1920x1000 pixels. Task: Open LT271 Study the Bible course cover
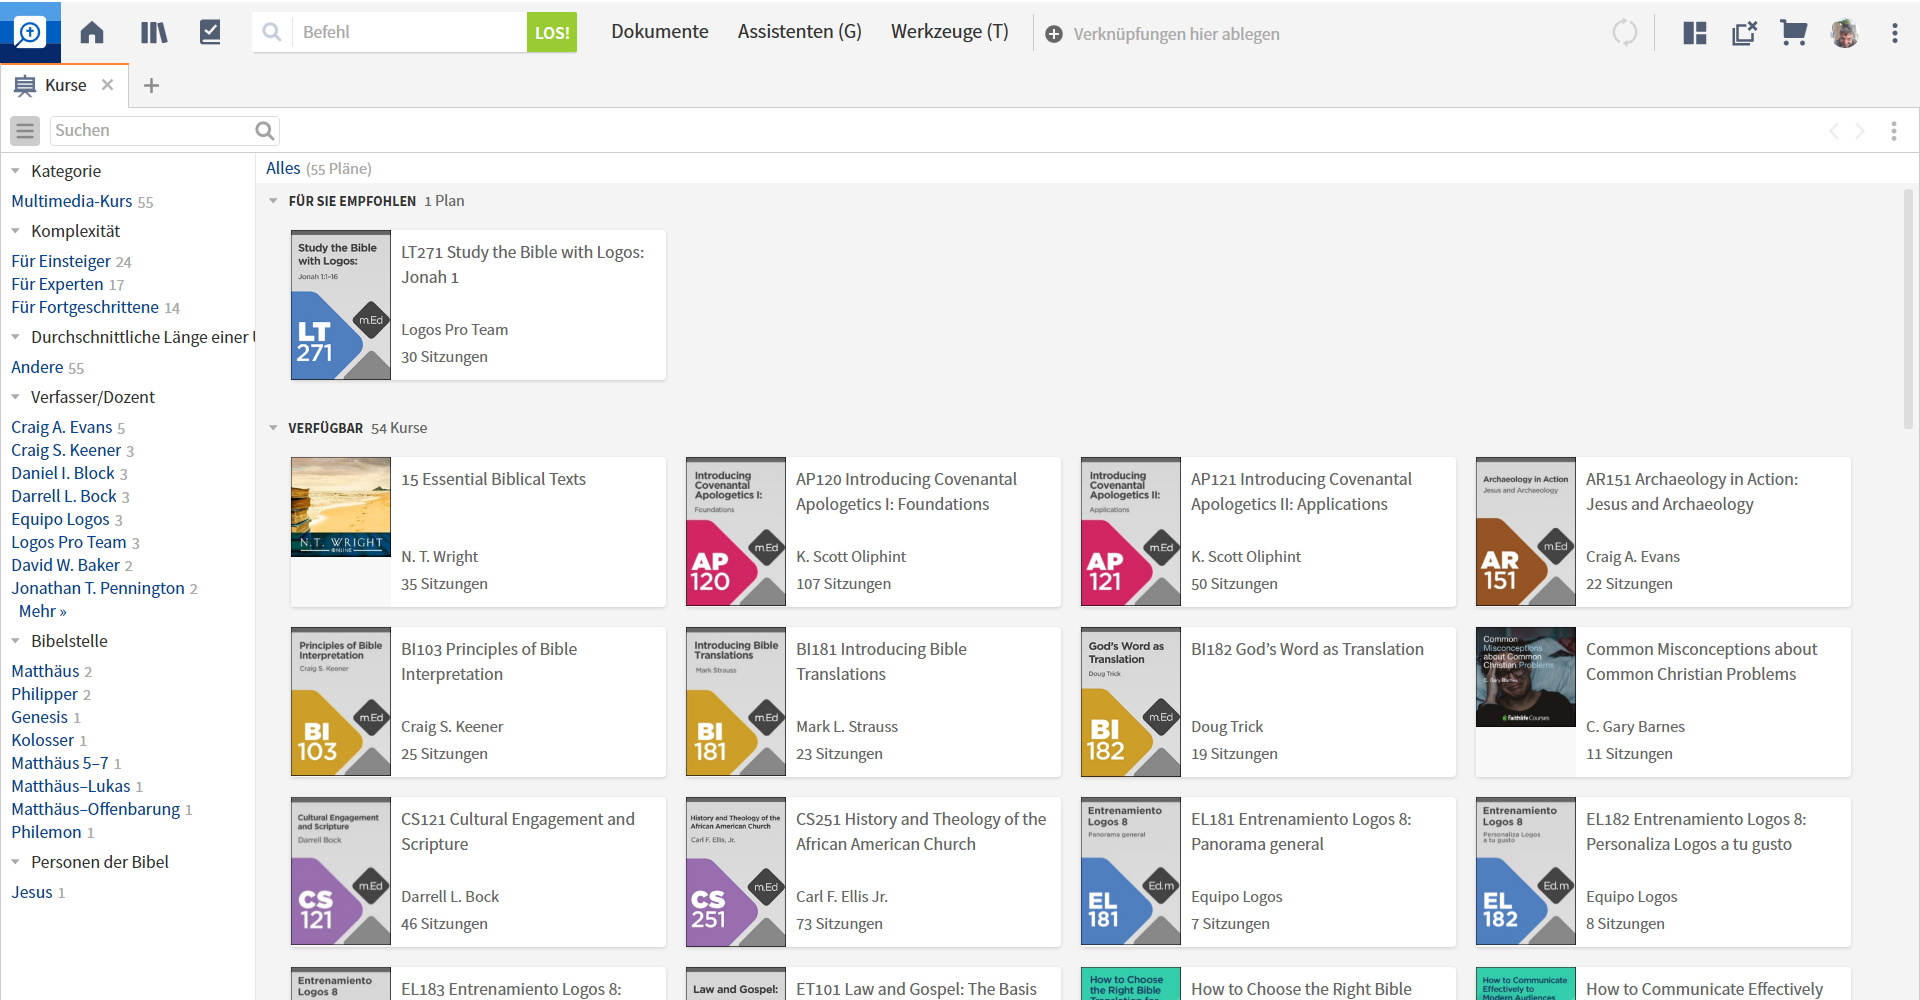[x=341, y=305]
